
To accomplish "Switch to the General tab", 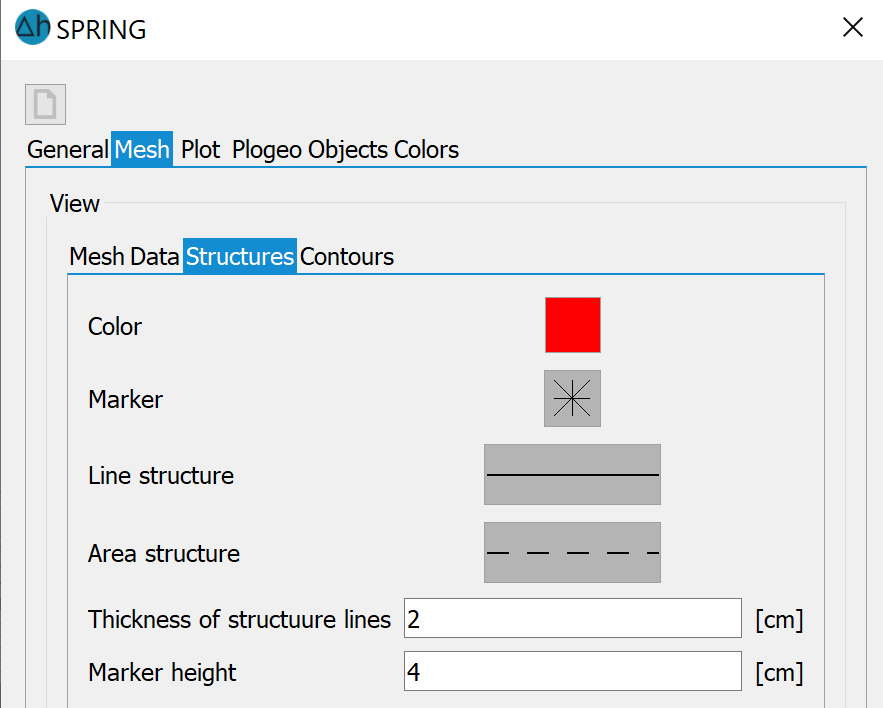I will (x=67, y=150).
